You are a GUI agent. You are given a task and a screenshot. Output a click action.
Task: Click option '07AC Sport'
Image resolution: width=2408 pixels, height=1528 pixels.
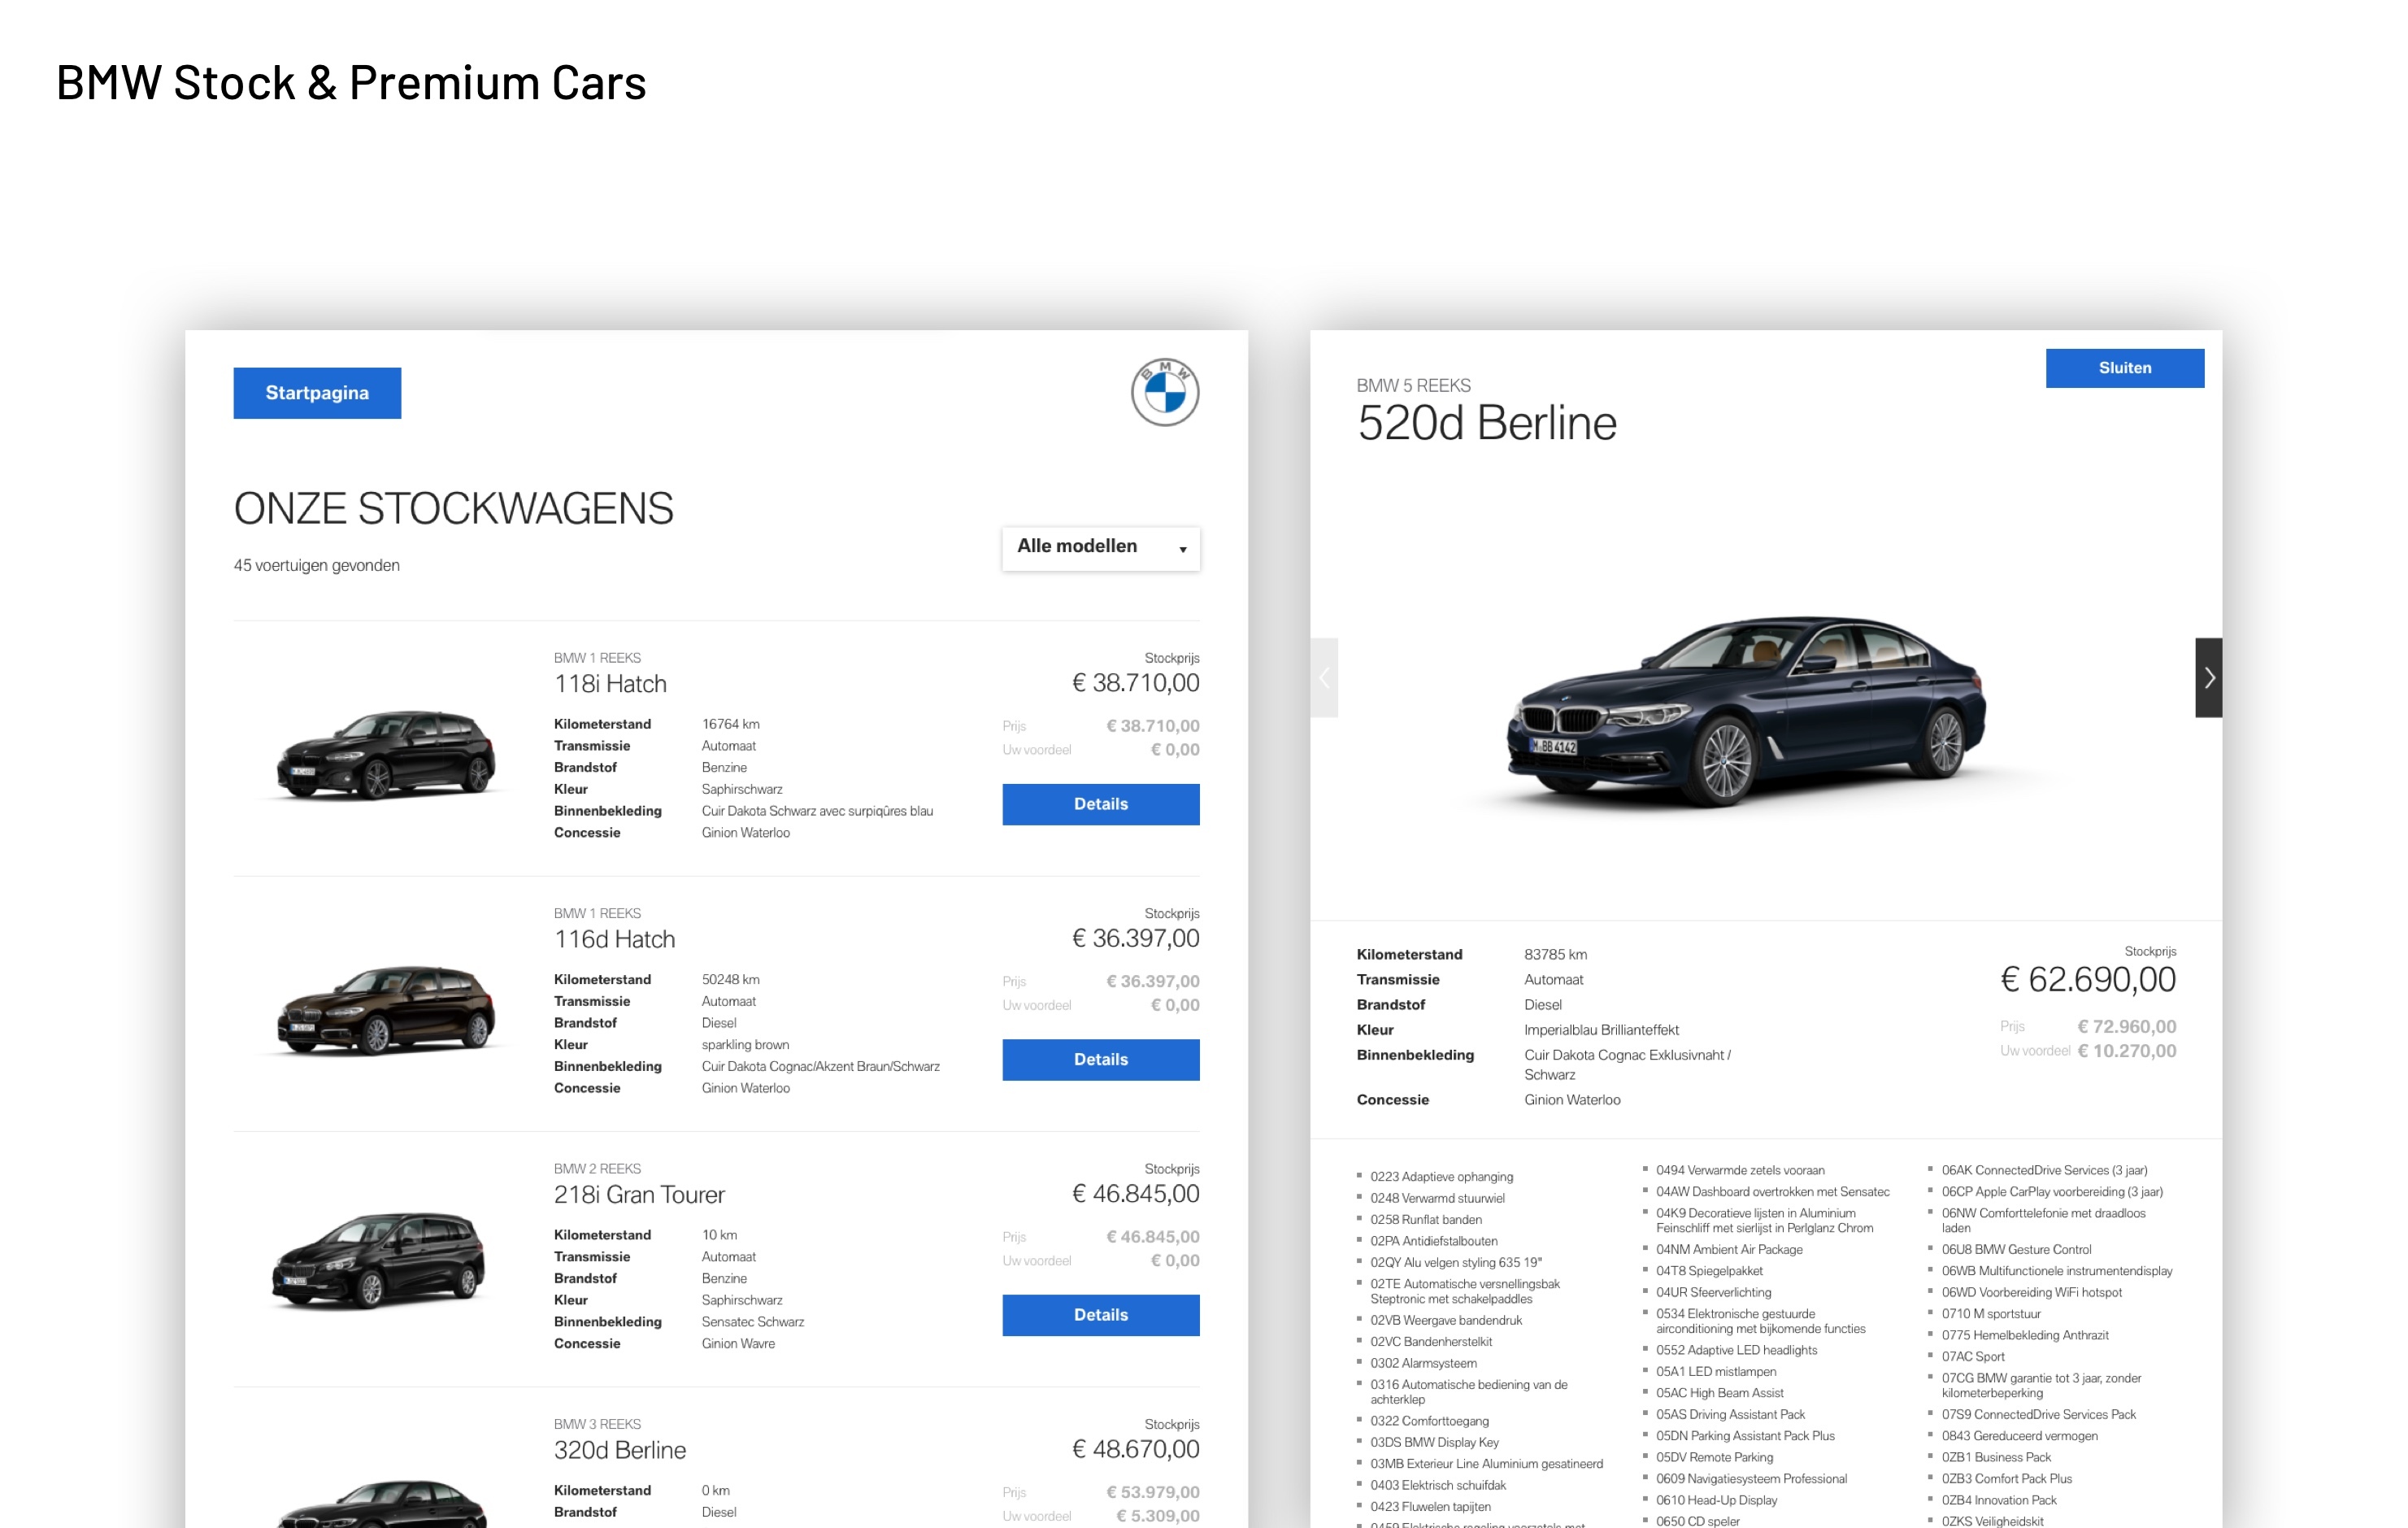coord(1973,1357)
